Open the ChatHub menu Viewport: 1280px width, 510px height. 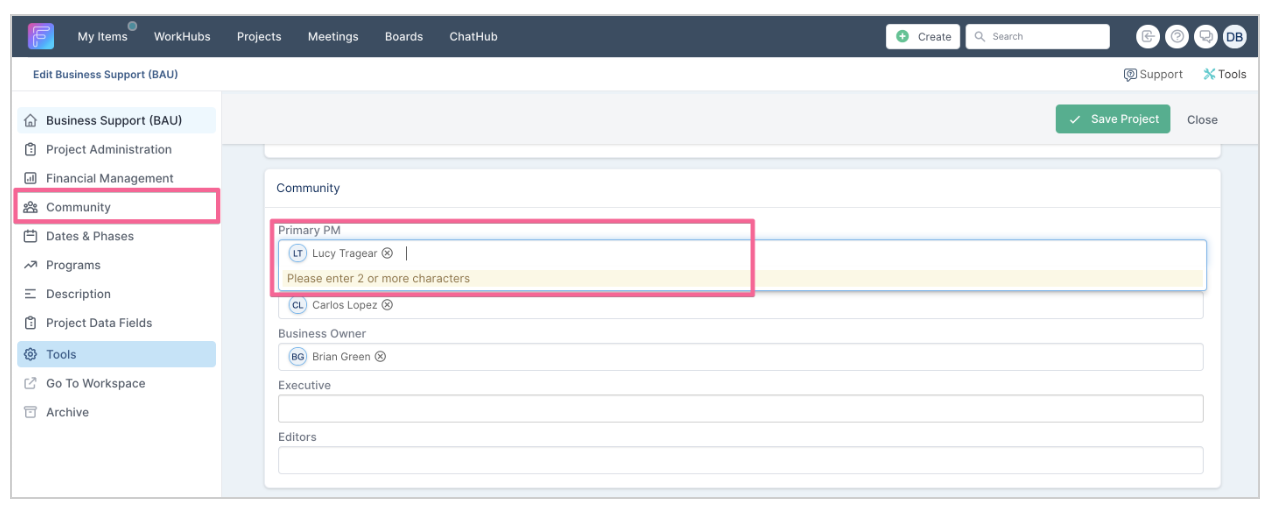point(473,36)
